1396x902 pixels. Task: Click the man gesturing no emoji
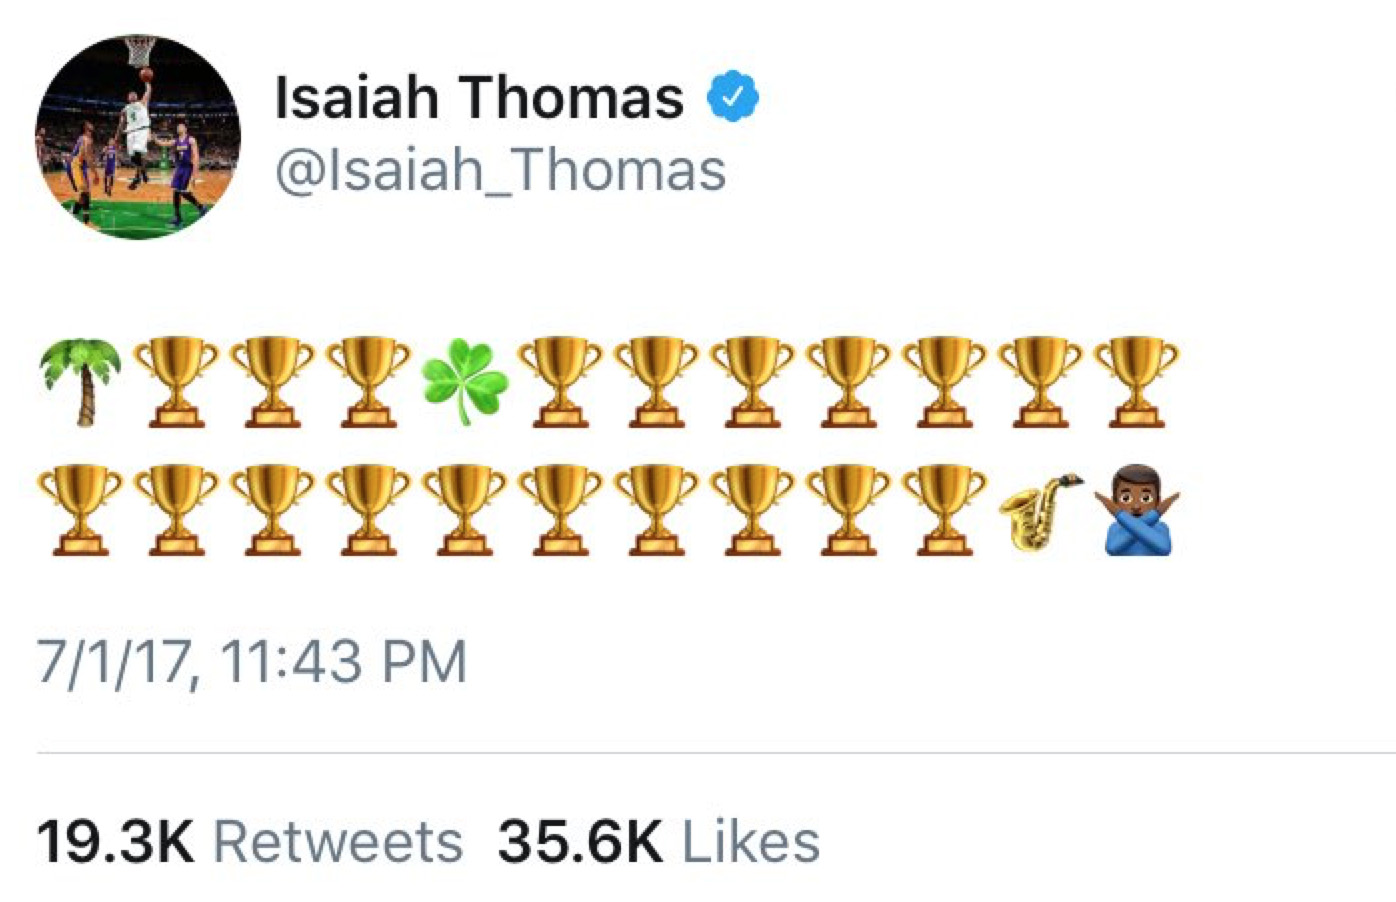(1137, 511)
